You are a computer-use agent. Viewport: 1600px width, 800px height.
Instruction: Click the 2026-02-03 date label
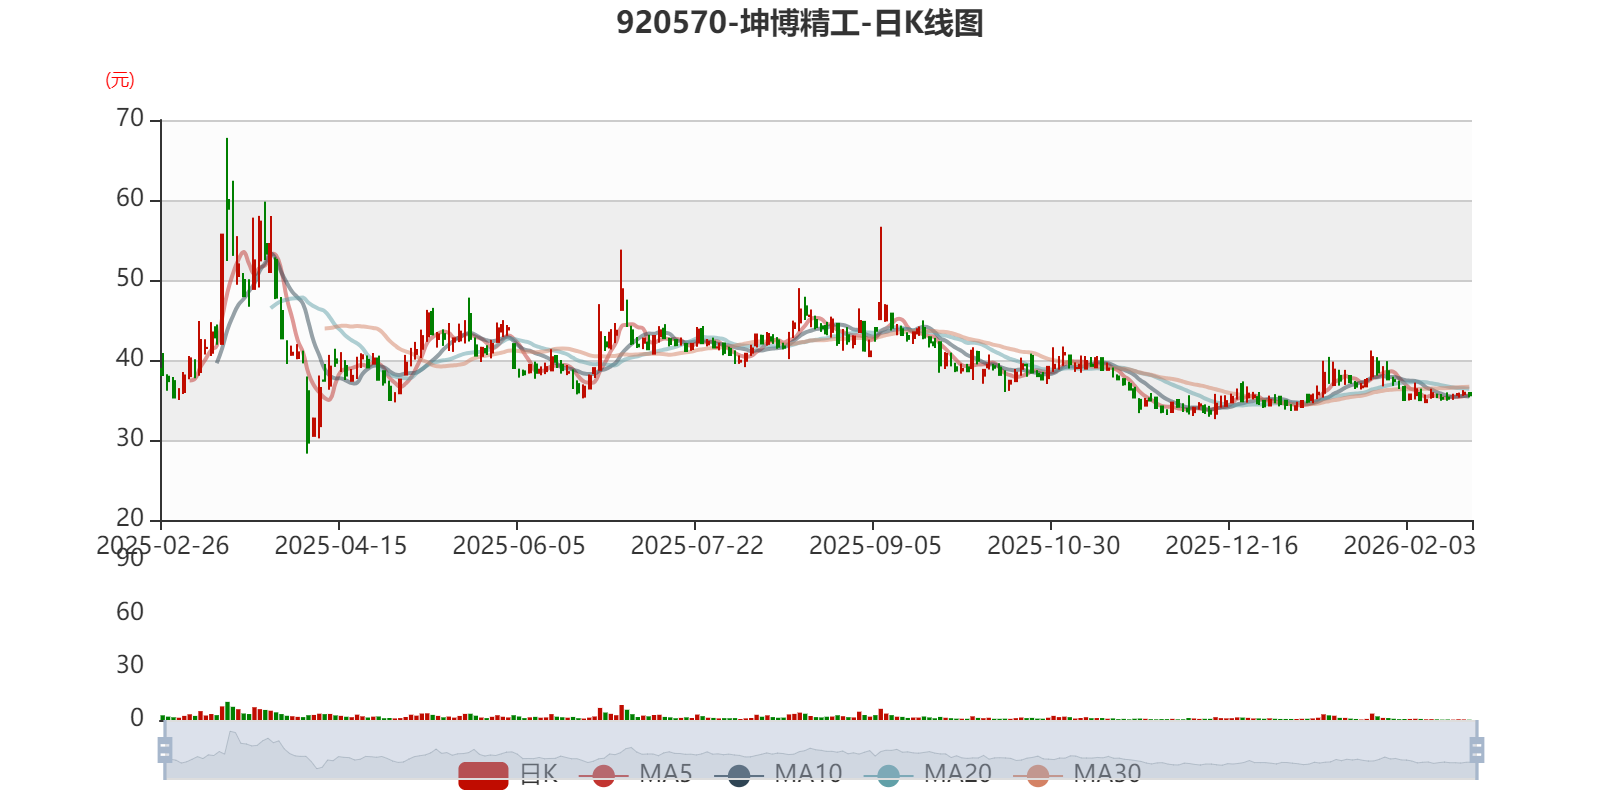tap(1408, 546)
